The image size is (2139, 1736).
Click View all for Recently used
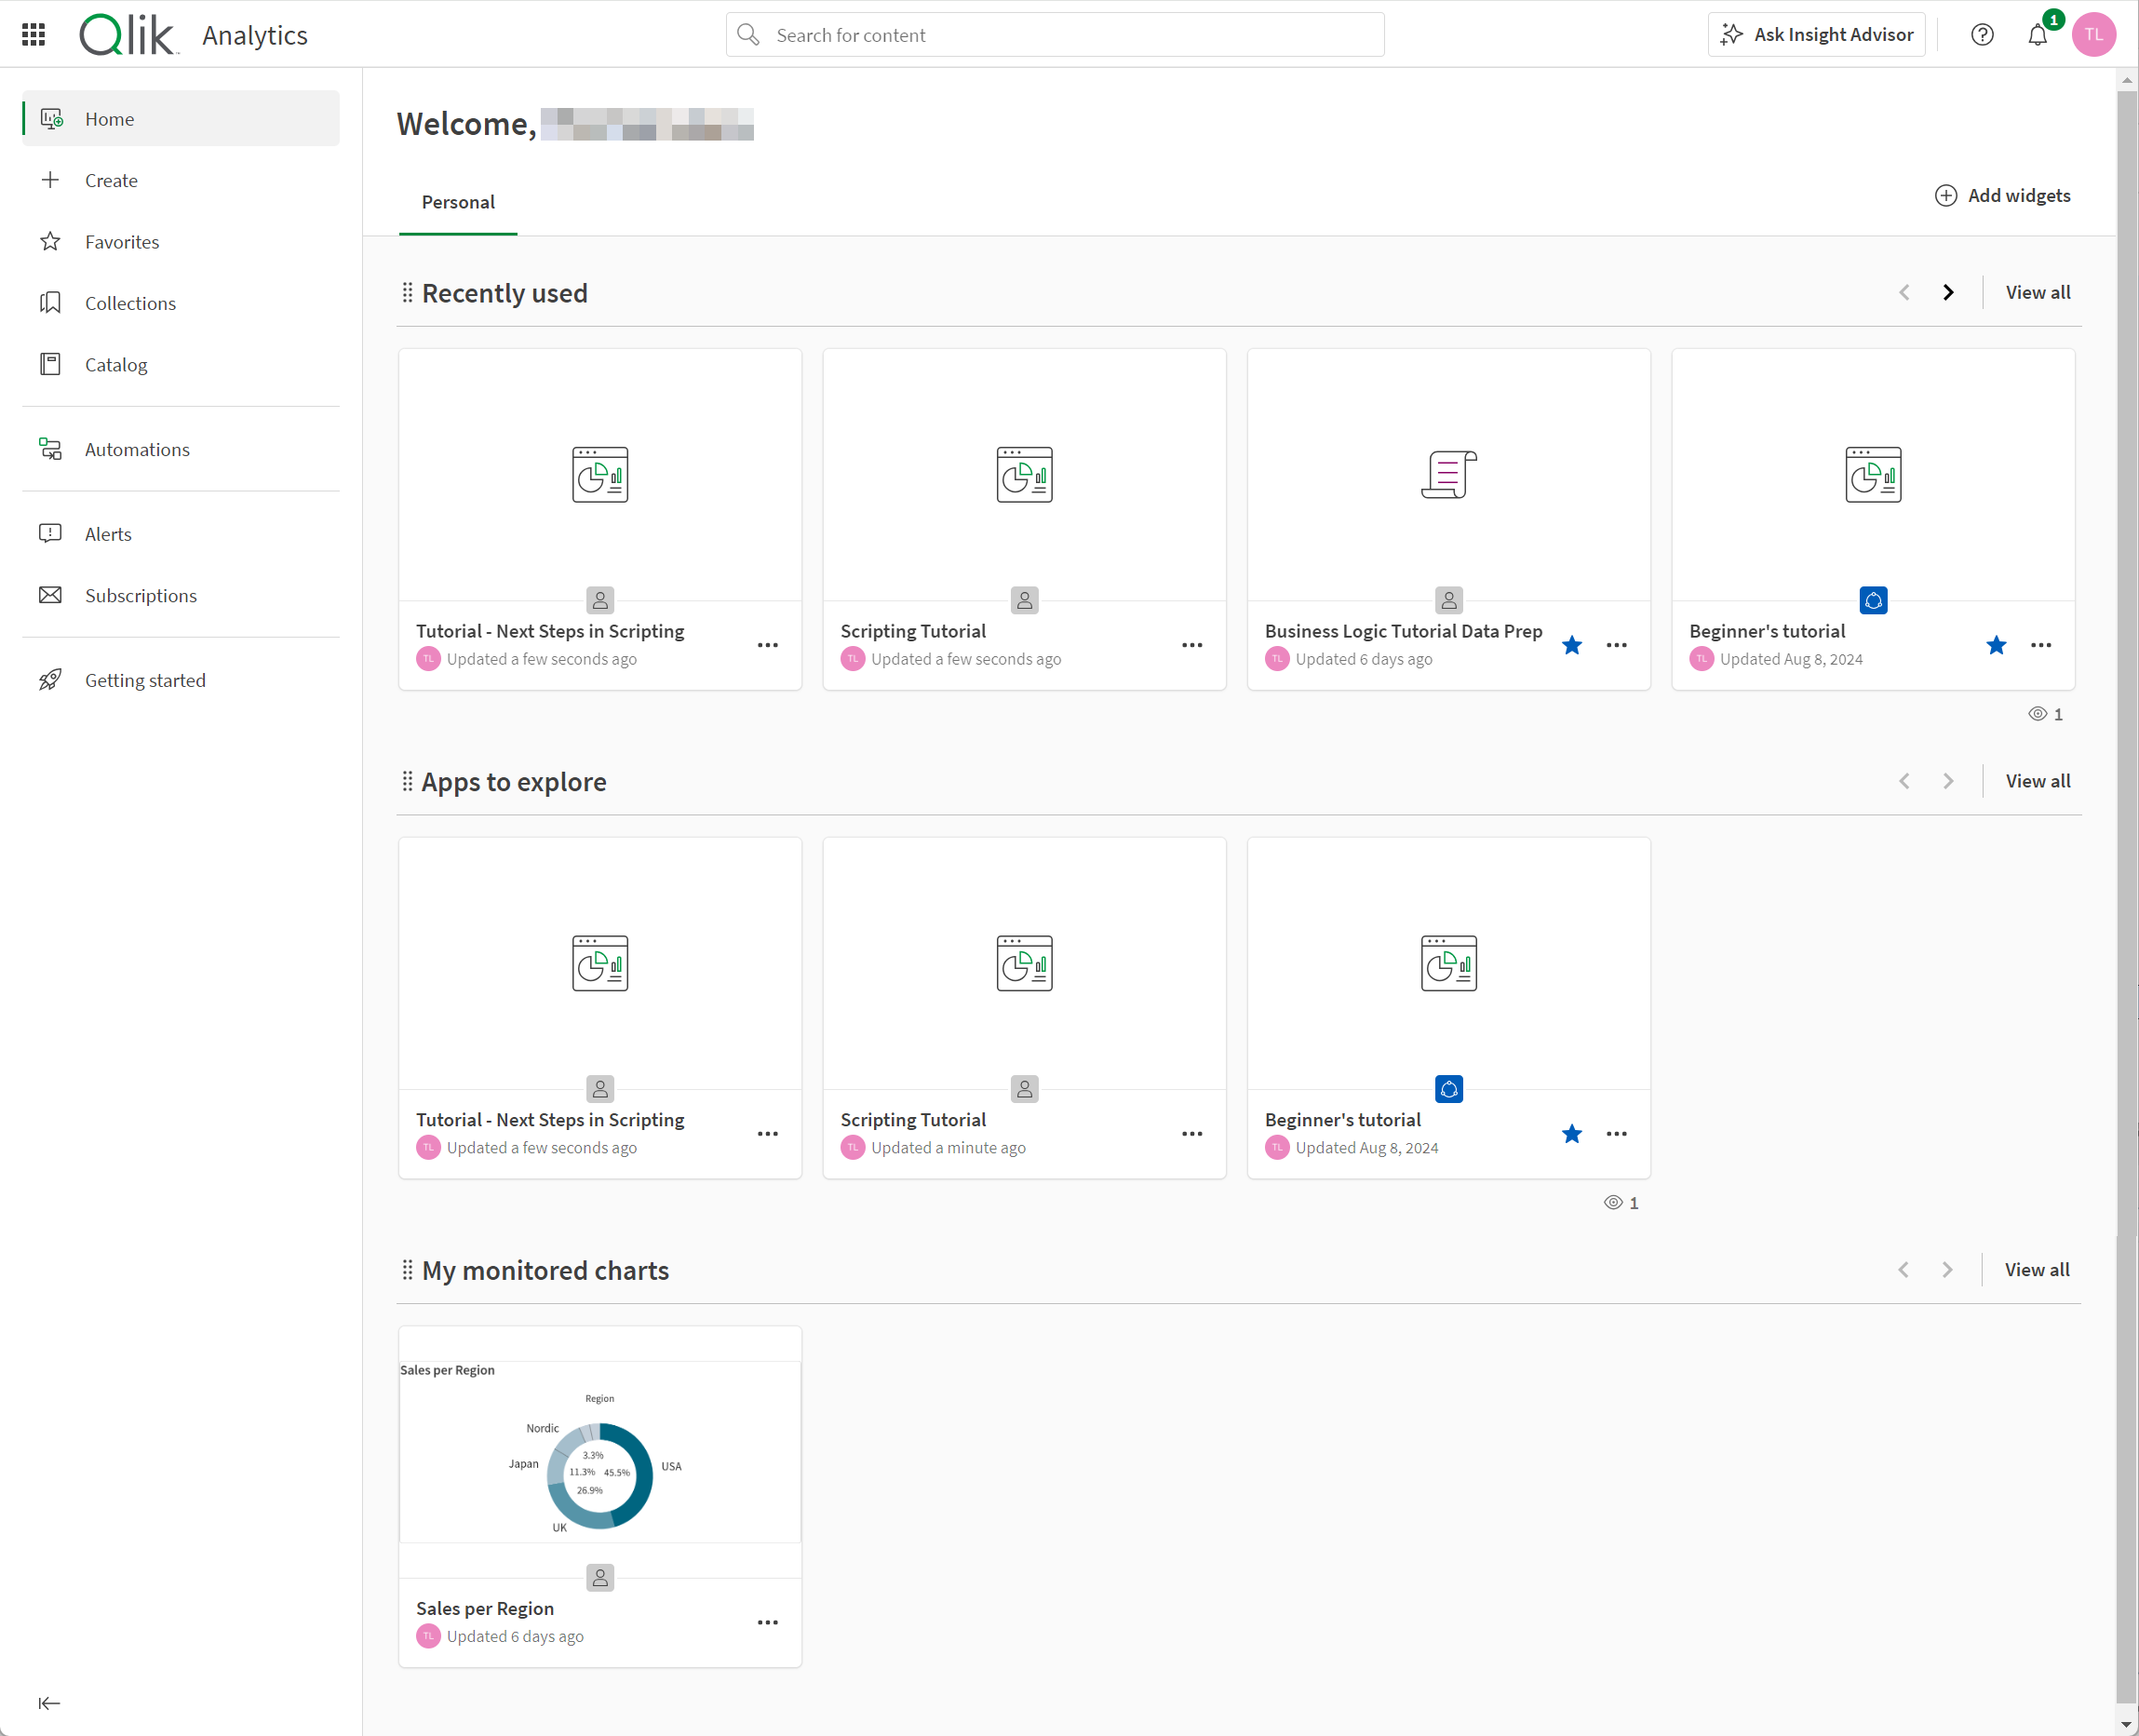pyautogui.click(x=2037, y=290)
